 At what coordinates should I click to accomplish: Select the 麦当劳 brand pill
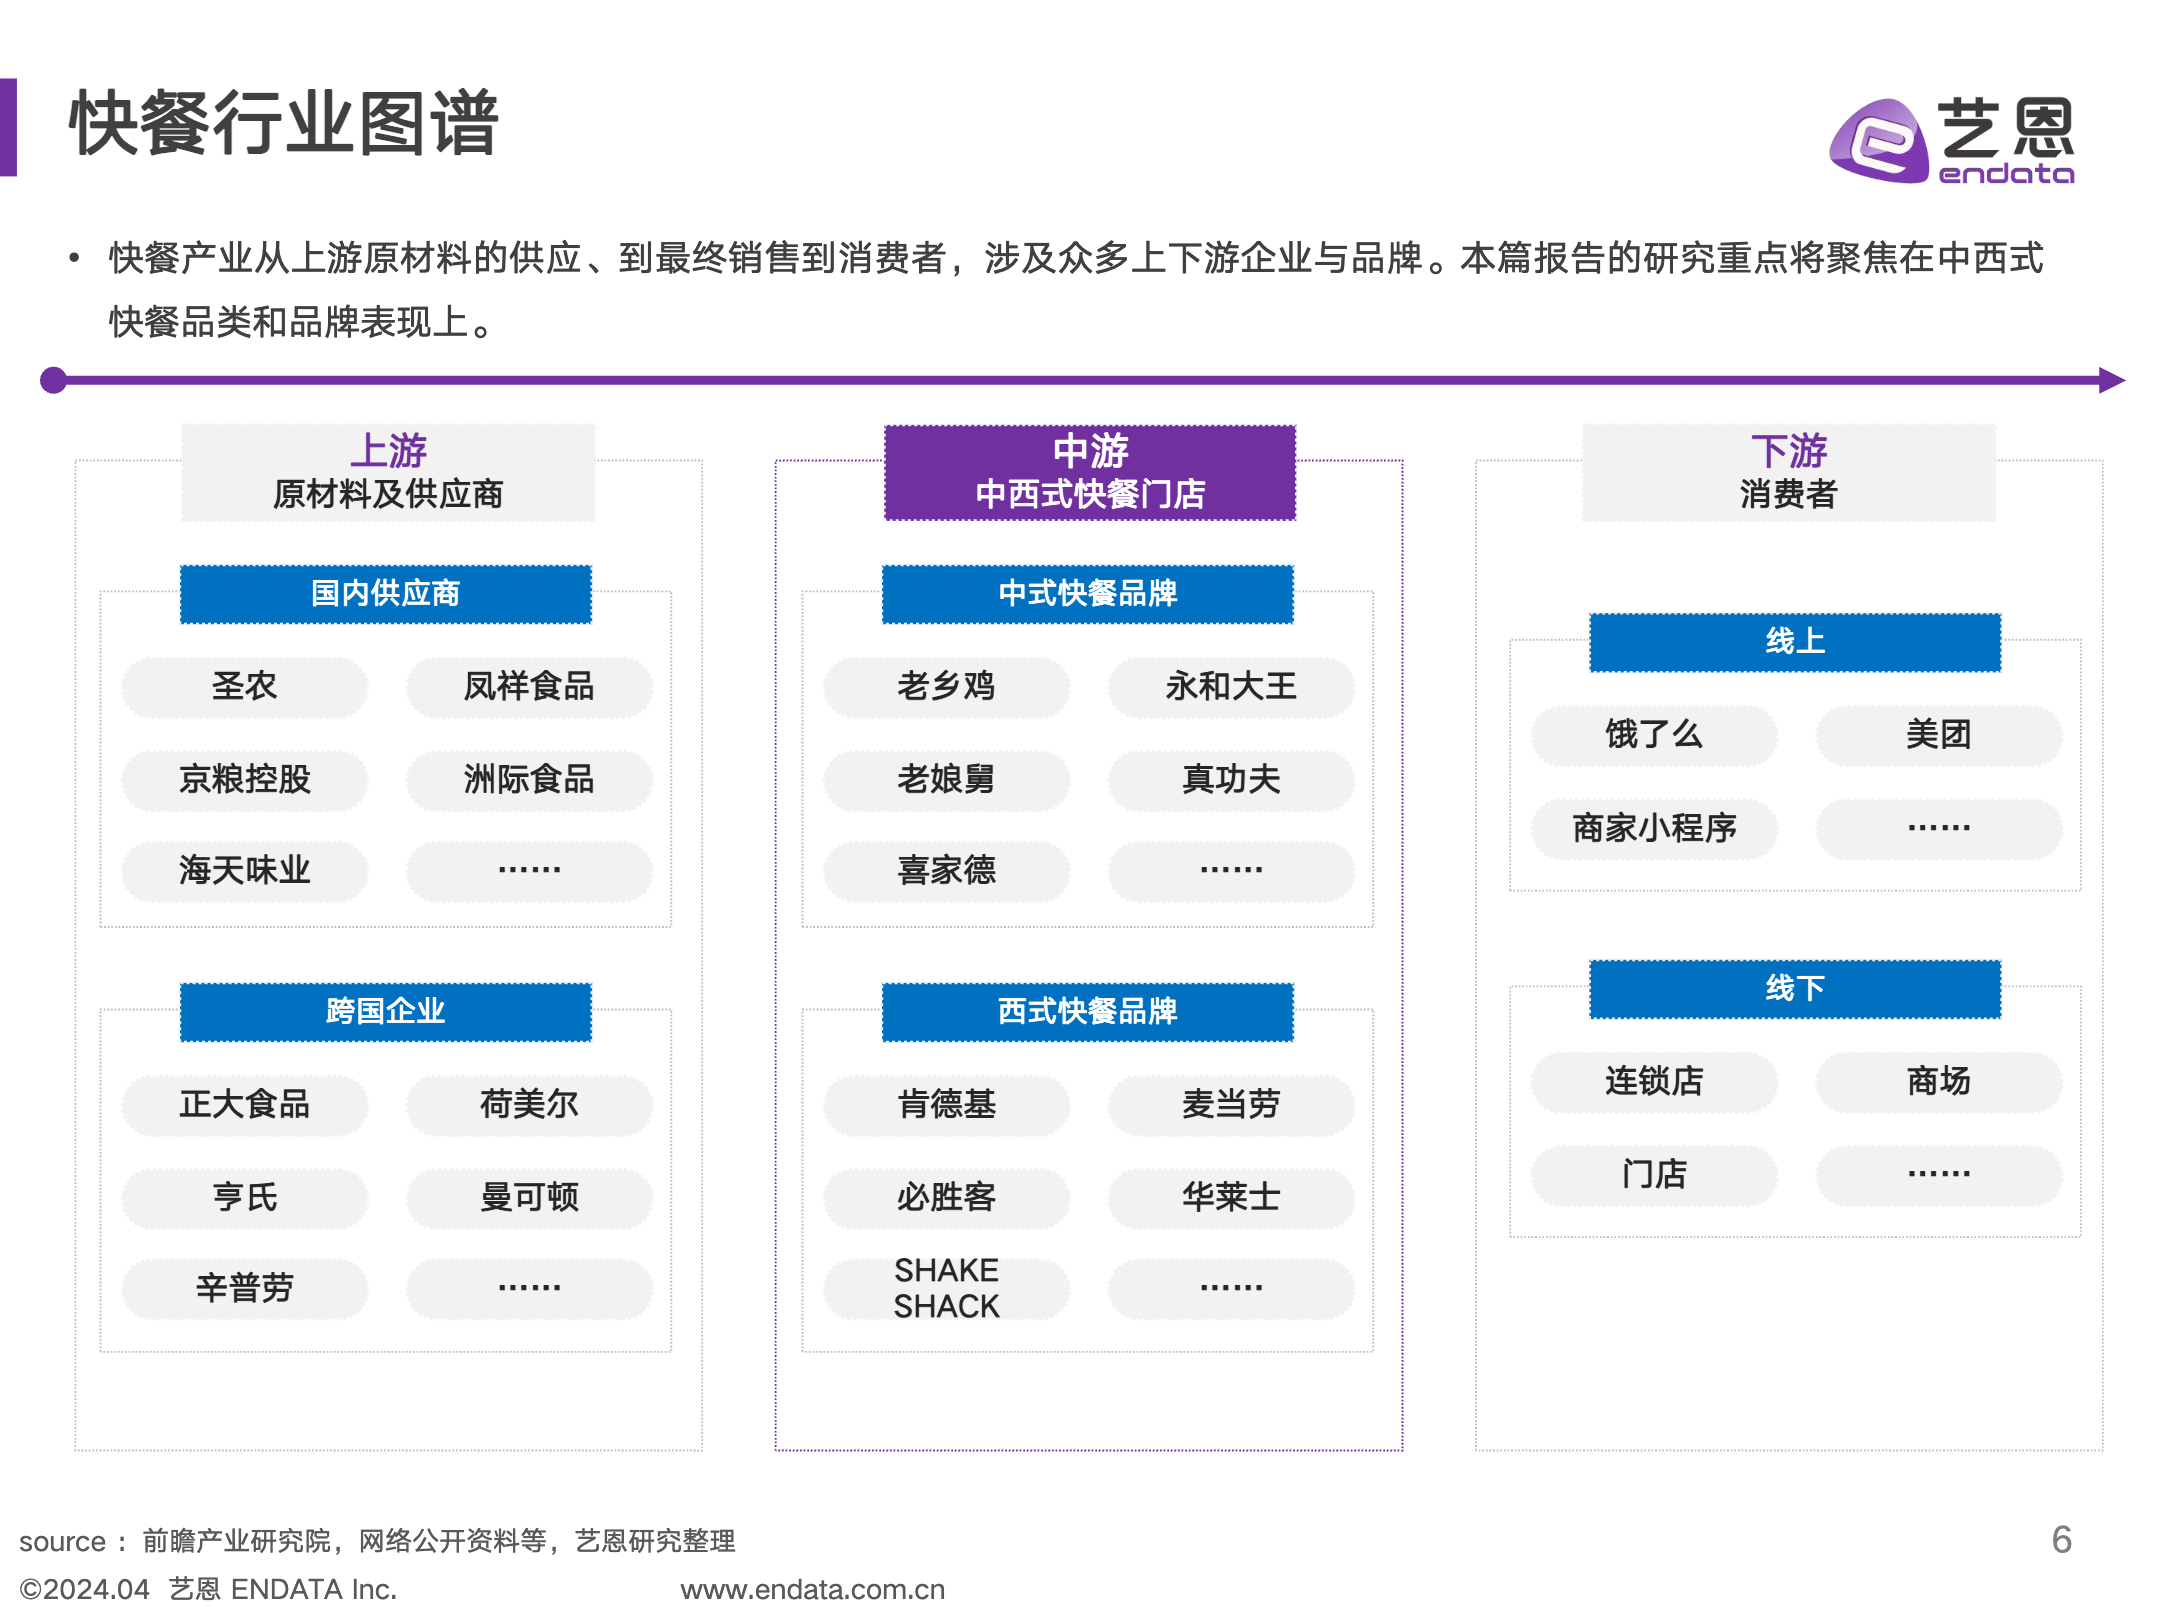click(1231, 1105)
